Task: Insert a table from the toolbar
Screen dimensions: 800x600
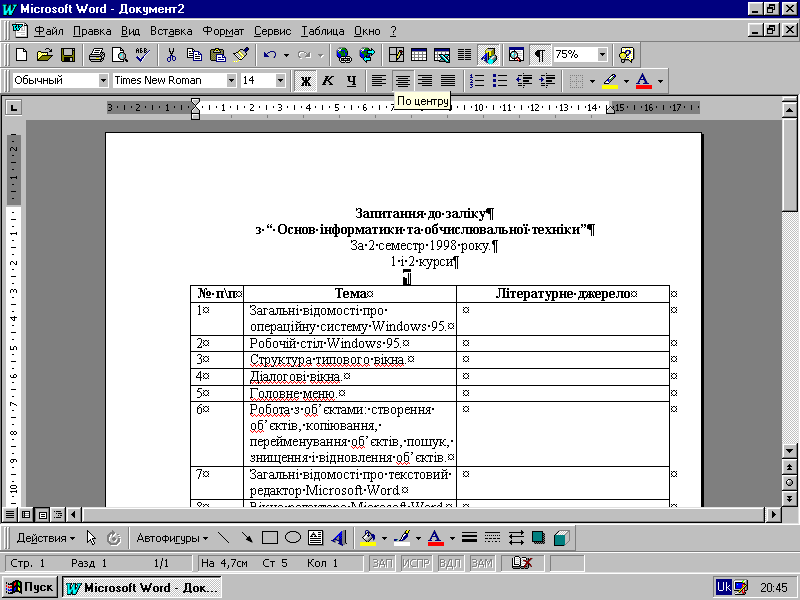Action: click(419, 55)
